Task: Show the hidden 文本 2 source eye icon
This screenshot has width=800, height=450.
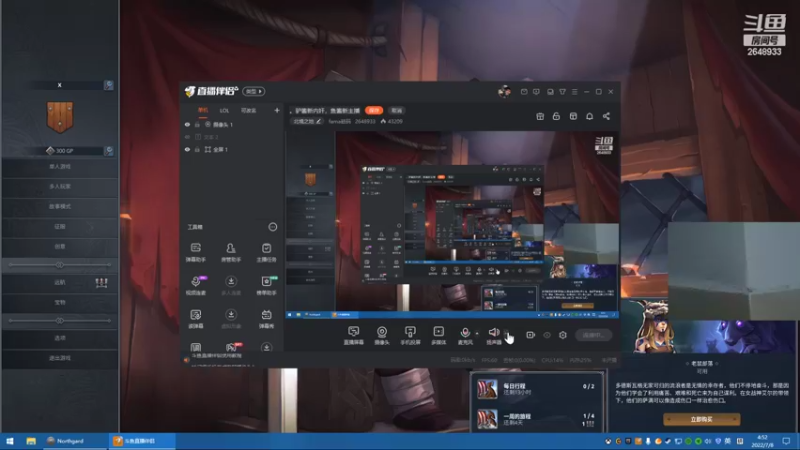Action: [x=187, y=137]
